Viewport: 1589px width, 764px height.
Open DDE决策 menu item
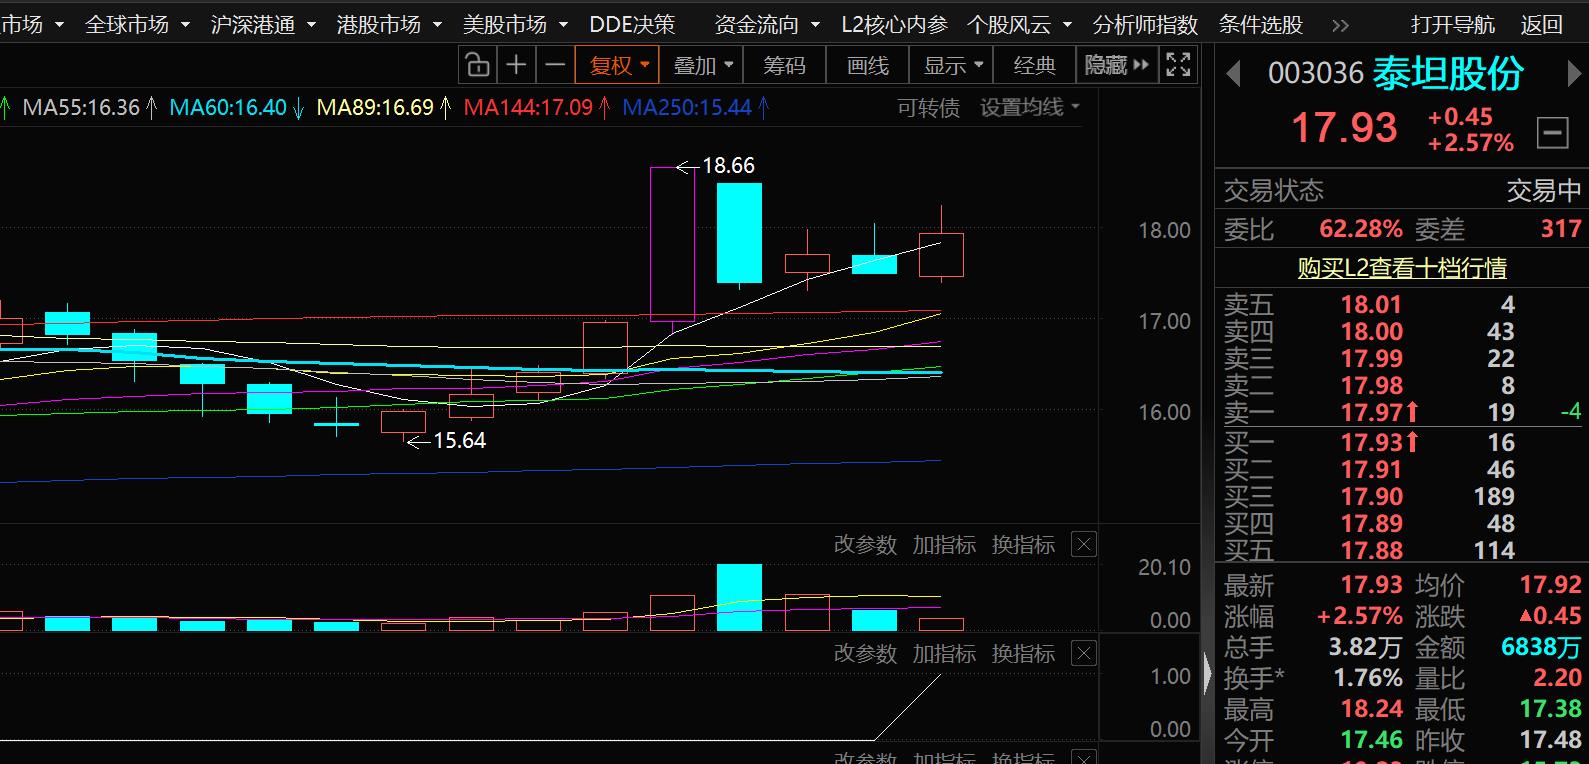(x=632, y=25)
